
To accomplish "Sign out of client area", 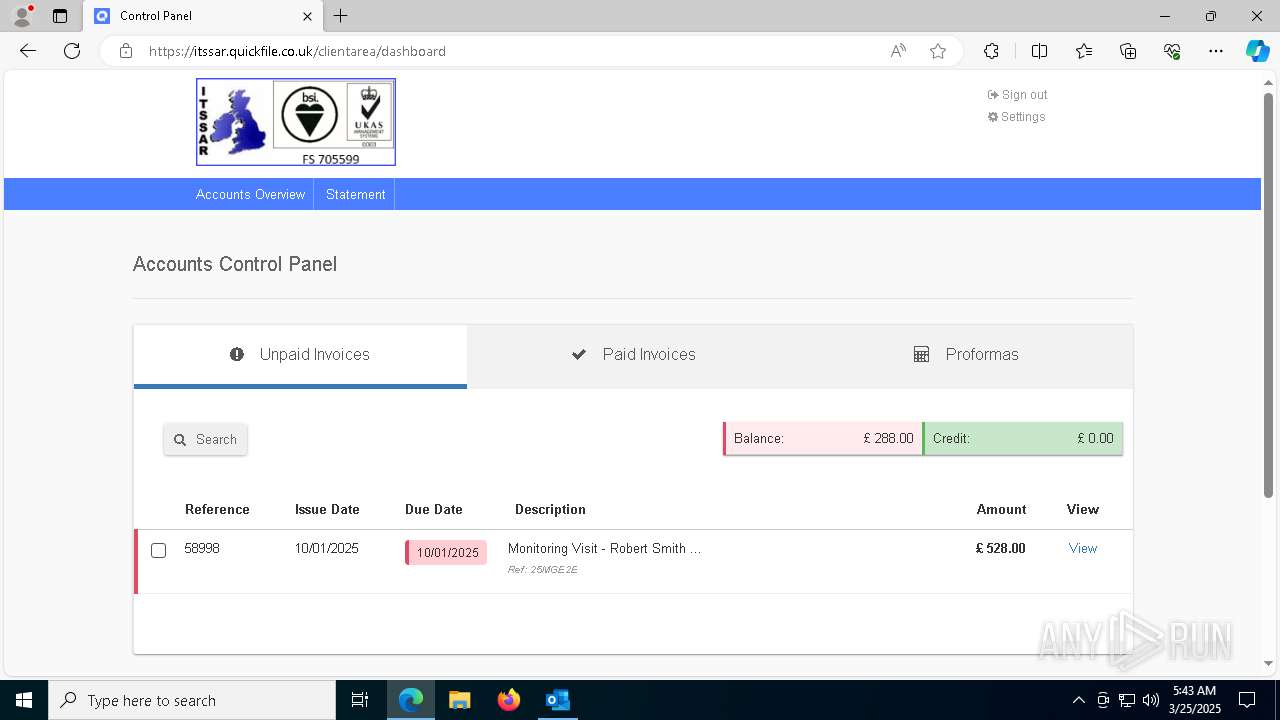I will click(1018, 95).
